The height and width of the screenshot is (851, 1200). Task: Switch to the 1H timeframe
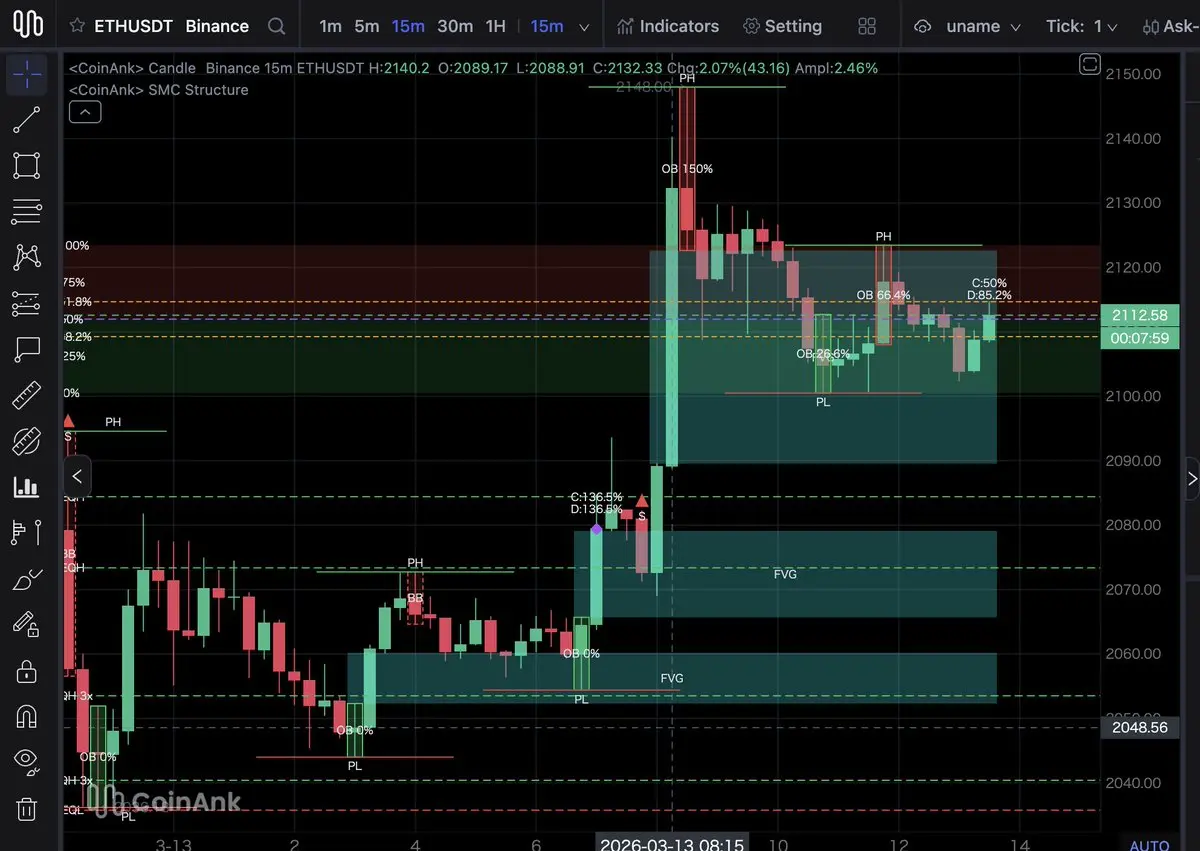point(495,26)
